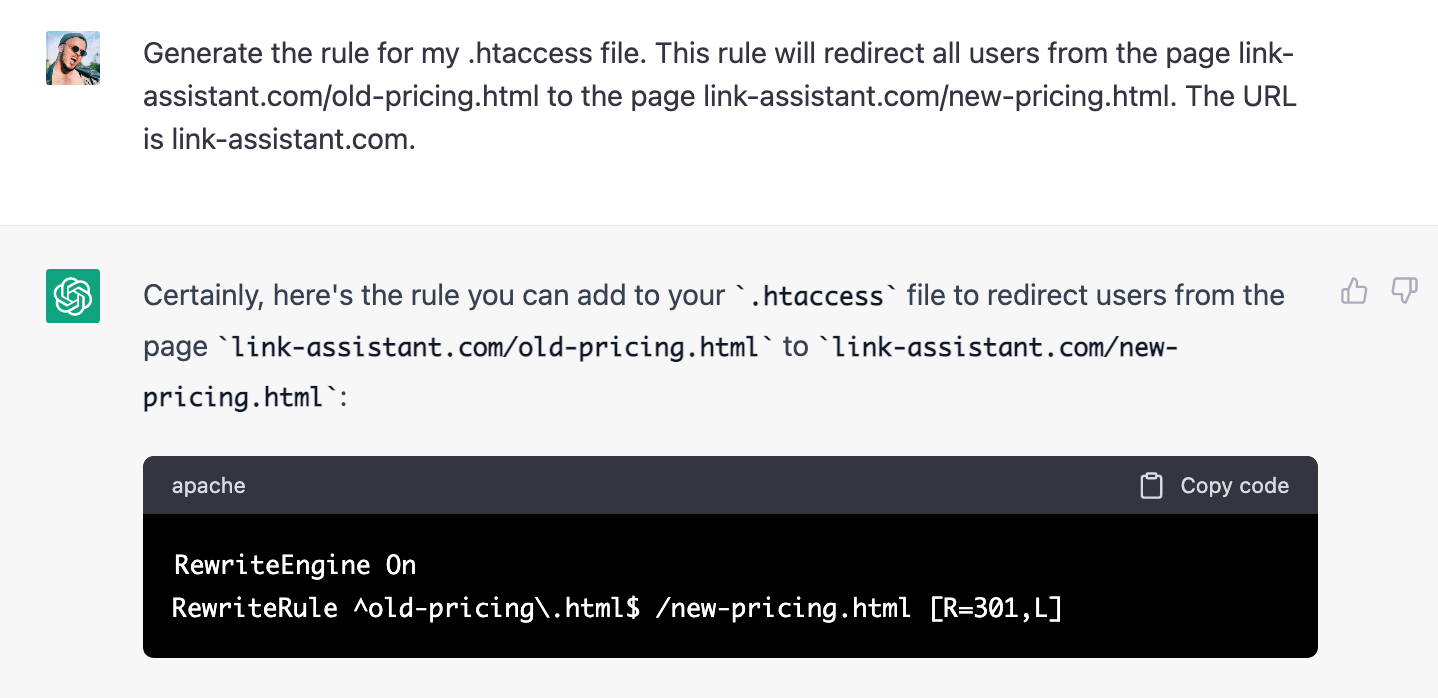
Task: Click the "[R=301,L]" flags in the code
Action: [995, 608]
